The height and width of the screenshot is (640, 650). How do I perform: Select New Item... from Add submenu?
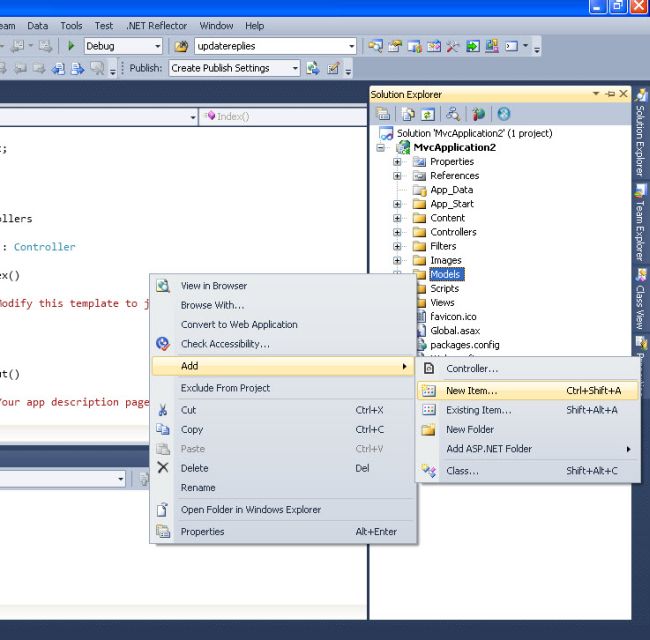(471, 391)
